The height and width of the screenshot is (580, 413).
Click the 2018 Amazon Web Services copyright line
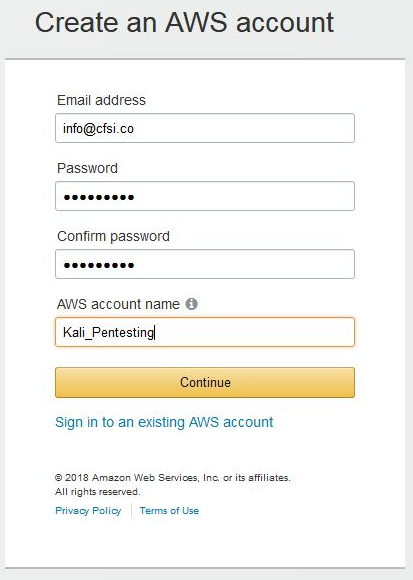pos(173,478)
